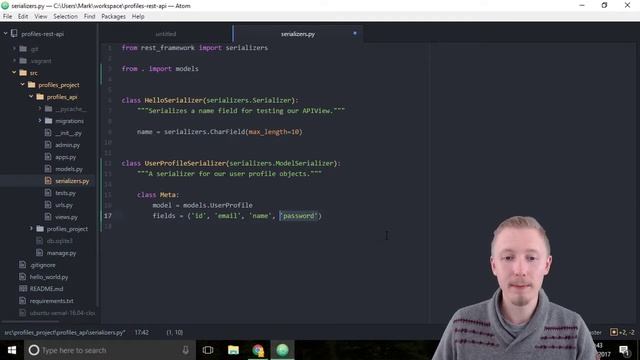640x360 pixels.
Task: Click the Atom icon on the taskbar
Action: (x=282, y=350)
